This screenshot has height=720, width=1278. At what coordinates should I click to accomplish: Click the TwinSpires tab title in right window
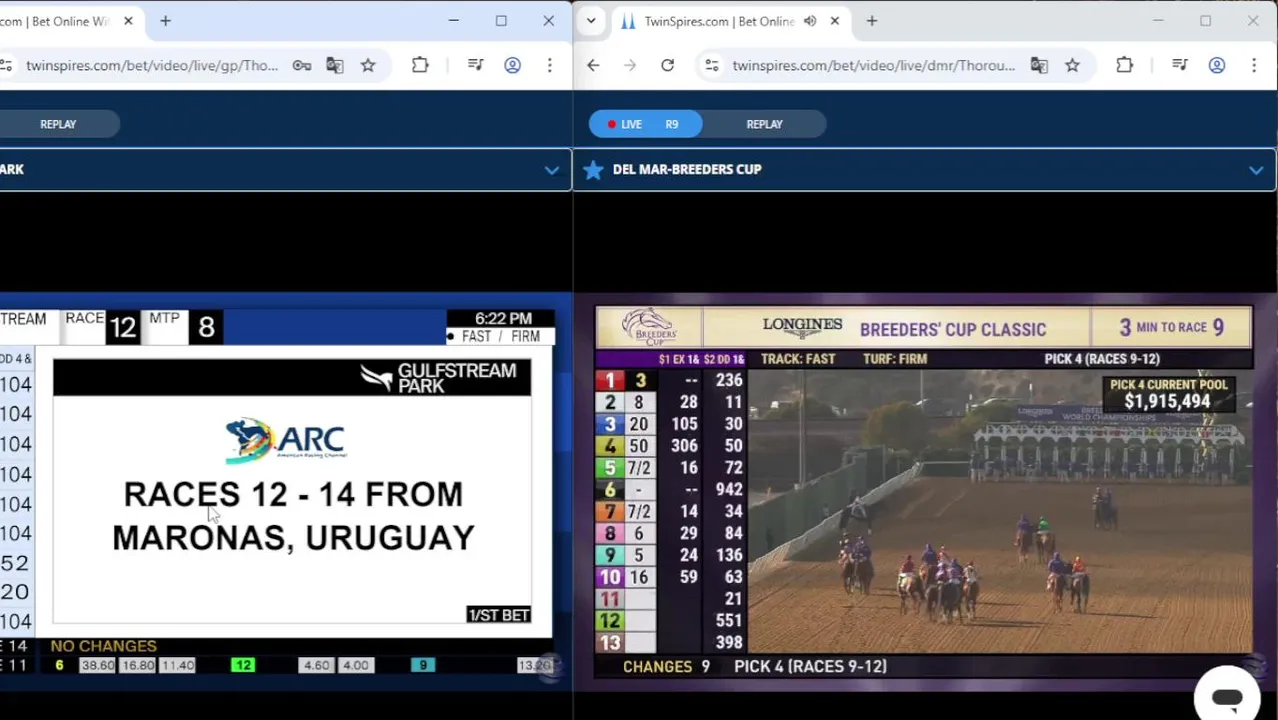pyautogui.click(x=719, y=21)
